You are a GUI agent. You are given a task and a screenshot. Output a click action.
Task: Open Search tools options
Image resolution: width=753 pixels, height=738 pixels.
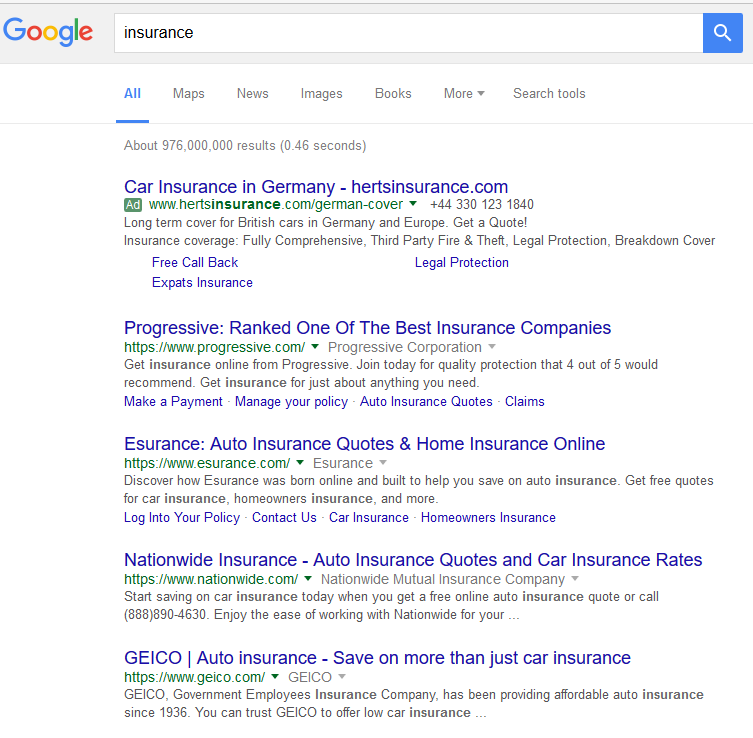pyautogui.click(x=549, y=93)
